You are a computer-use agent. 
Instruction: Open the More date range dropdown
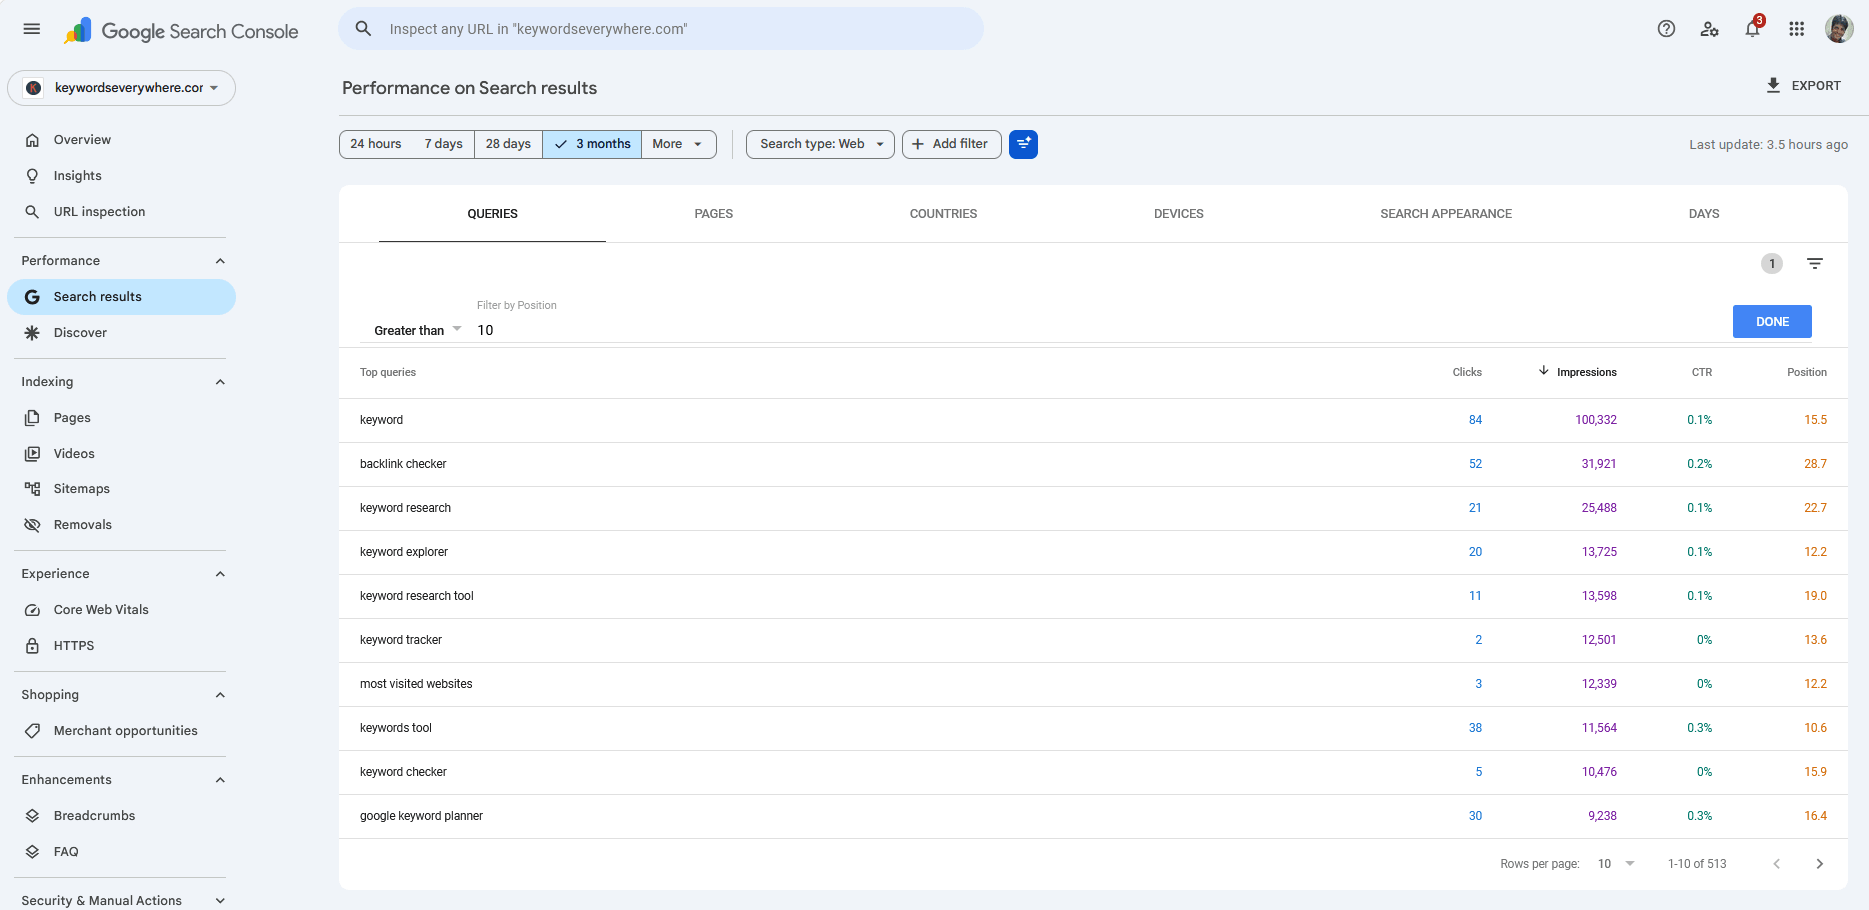678,144
